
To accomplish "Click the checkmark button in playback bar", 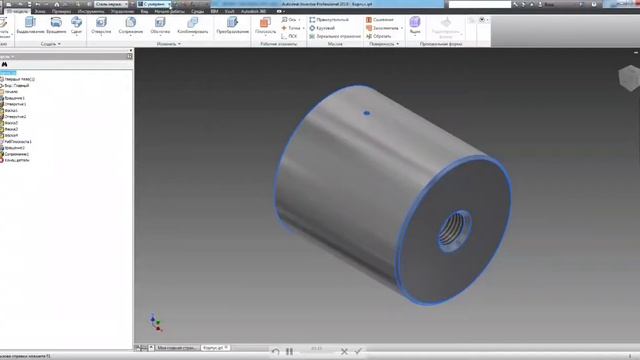I will click(x=358, y=351).
